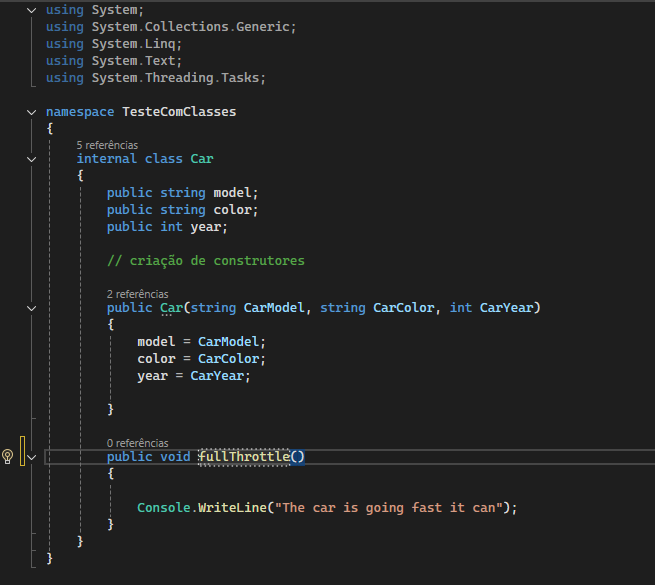The width and height of the screenshot is (655, 585).
Task: Click 'model = CarModel;' assignment line
Action: click(x=201, y=342)
